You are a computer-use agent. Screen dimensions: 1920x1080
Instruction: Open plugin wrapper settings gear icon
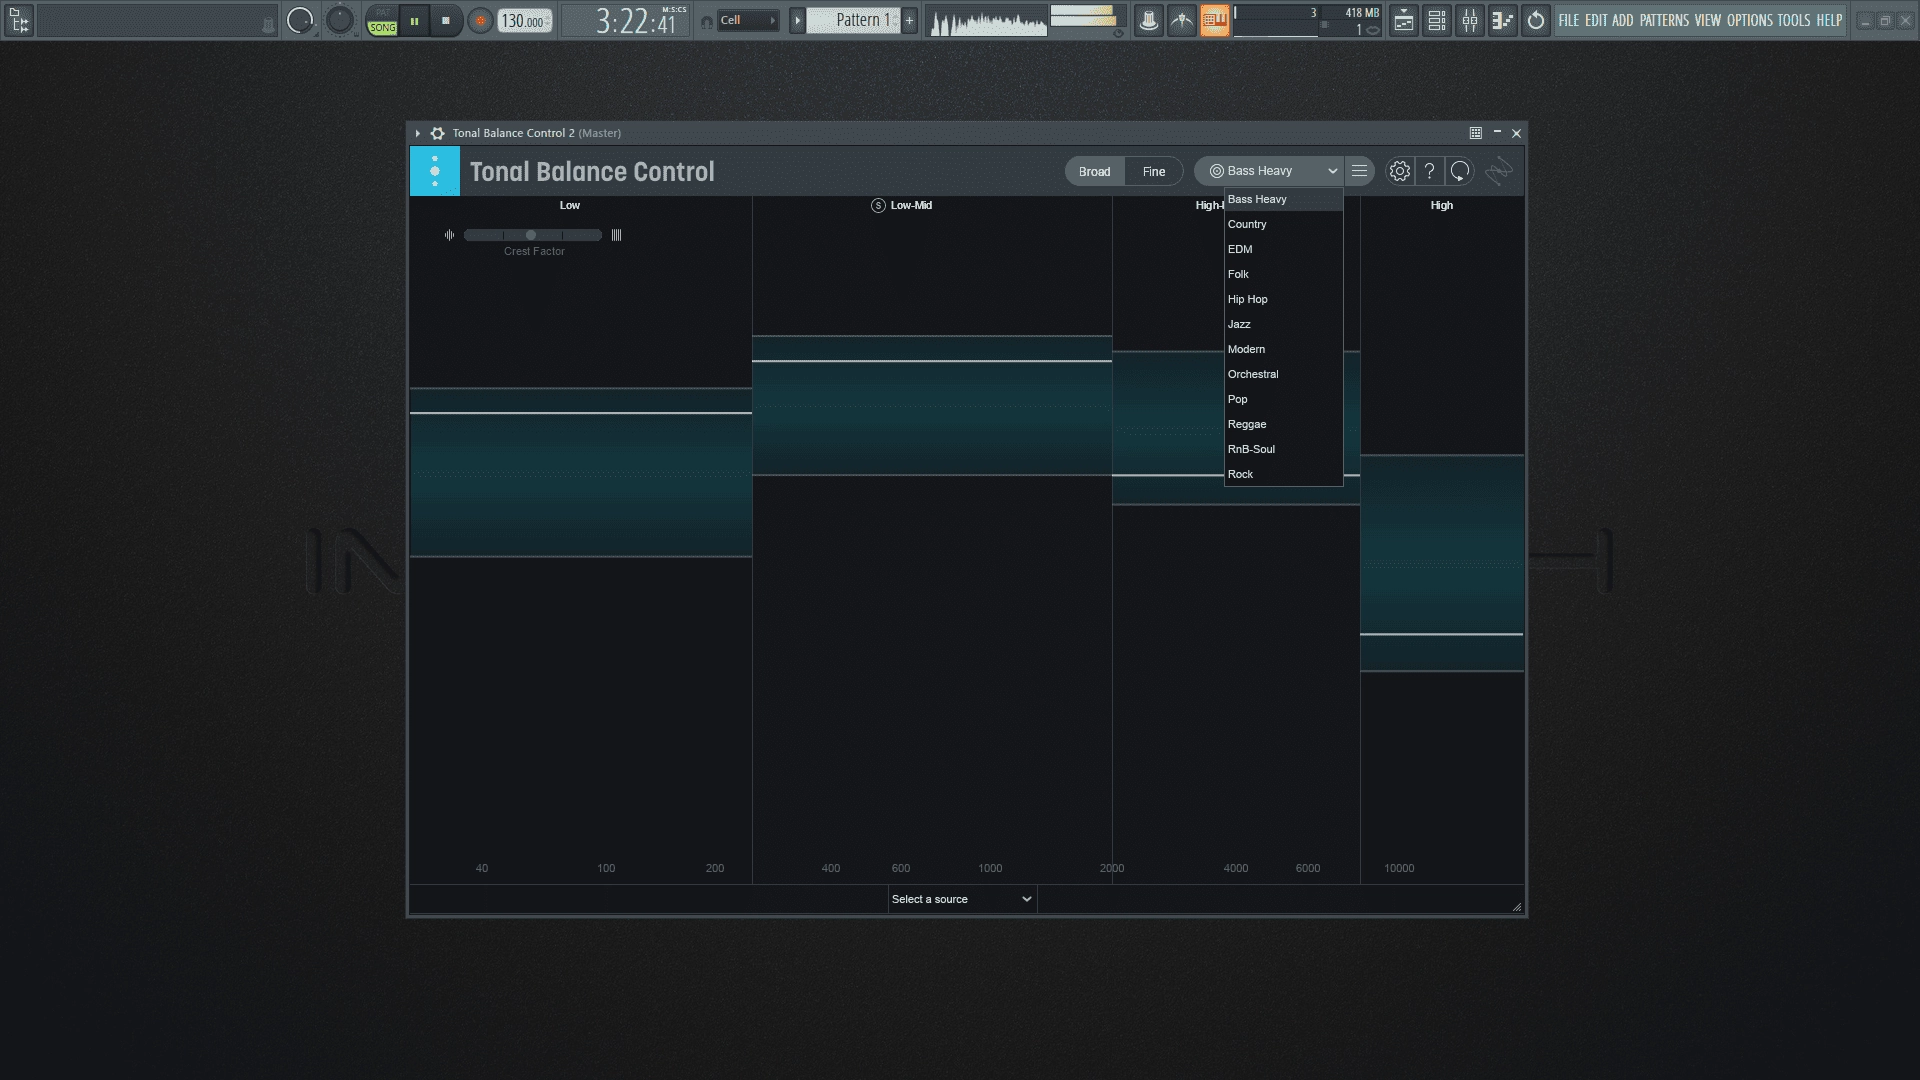click(x=437, y=133)
